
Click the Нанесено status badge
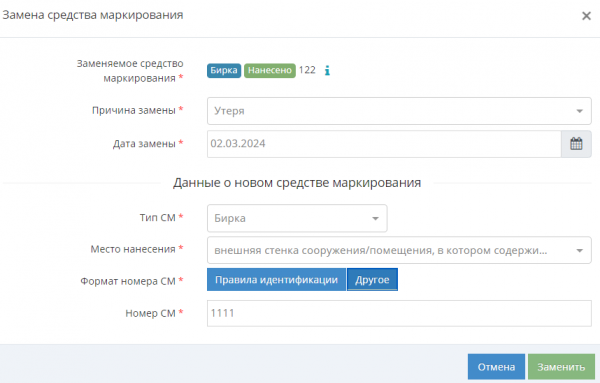click(x=270, y=70)
